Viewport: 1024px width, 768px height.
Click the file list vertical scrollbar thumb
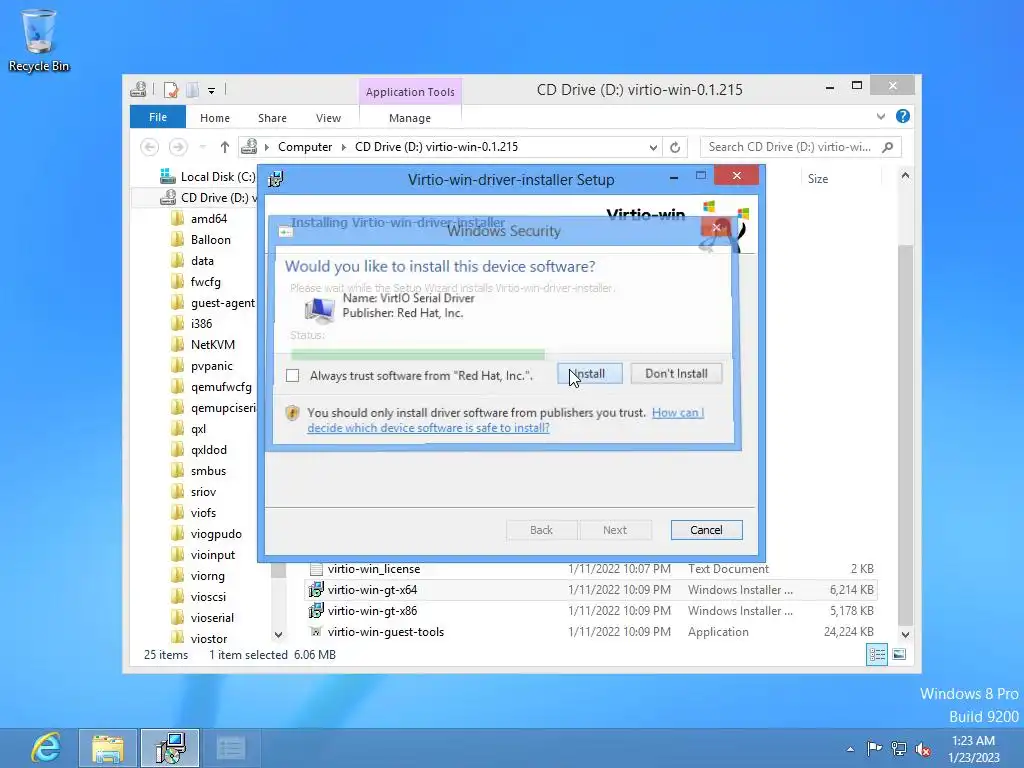tap(905, 434)
